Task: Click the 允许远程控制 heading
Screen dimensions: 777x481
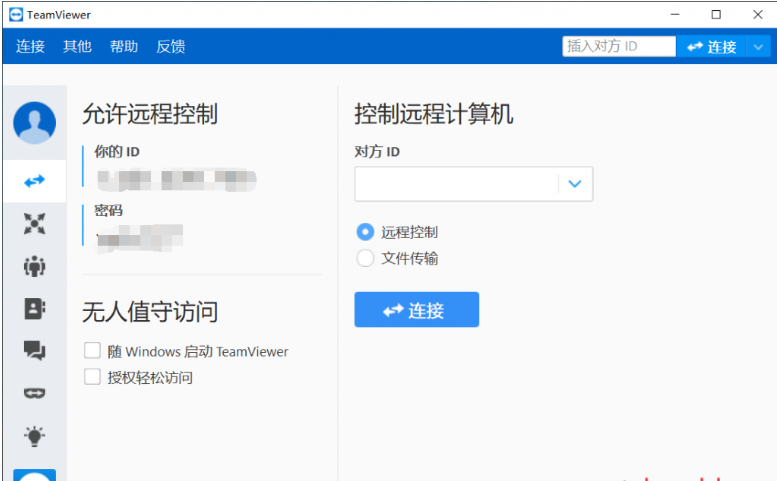Action: click(x=150, y=114)
